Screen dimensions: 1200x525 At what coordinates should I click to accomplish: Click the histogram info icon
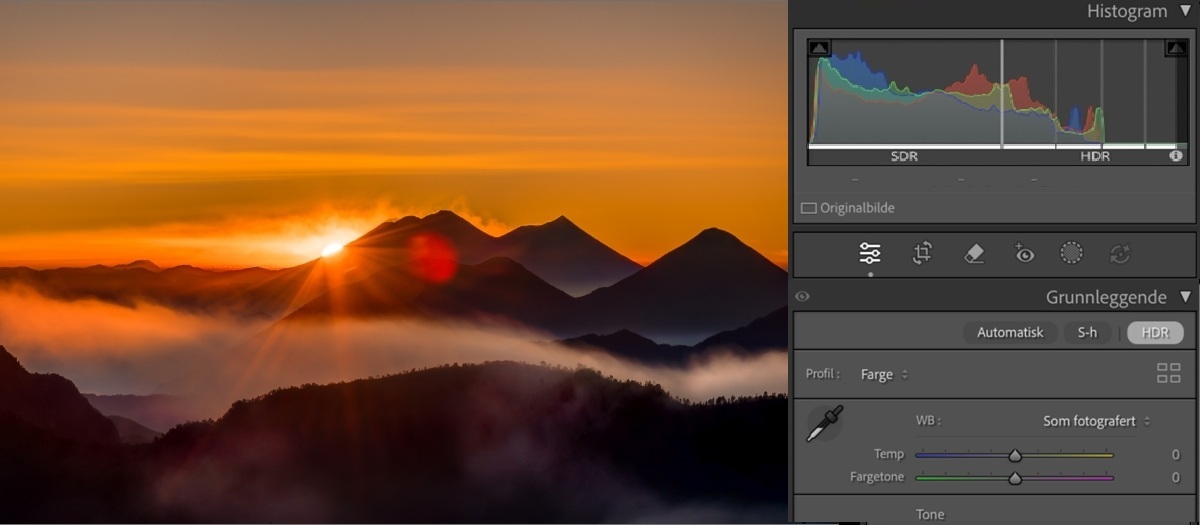click(x=1176, y=156)
